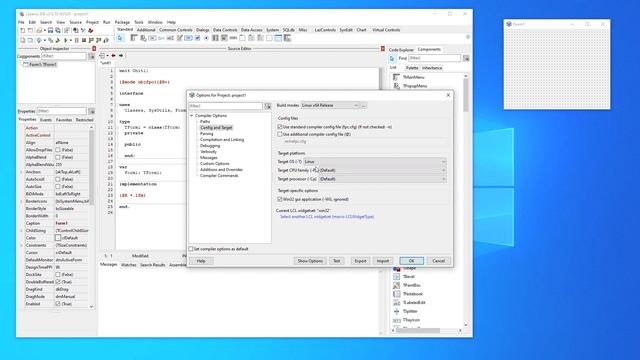Select 'Compilation and Linking' tree item

[x=222, y=140]
